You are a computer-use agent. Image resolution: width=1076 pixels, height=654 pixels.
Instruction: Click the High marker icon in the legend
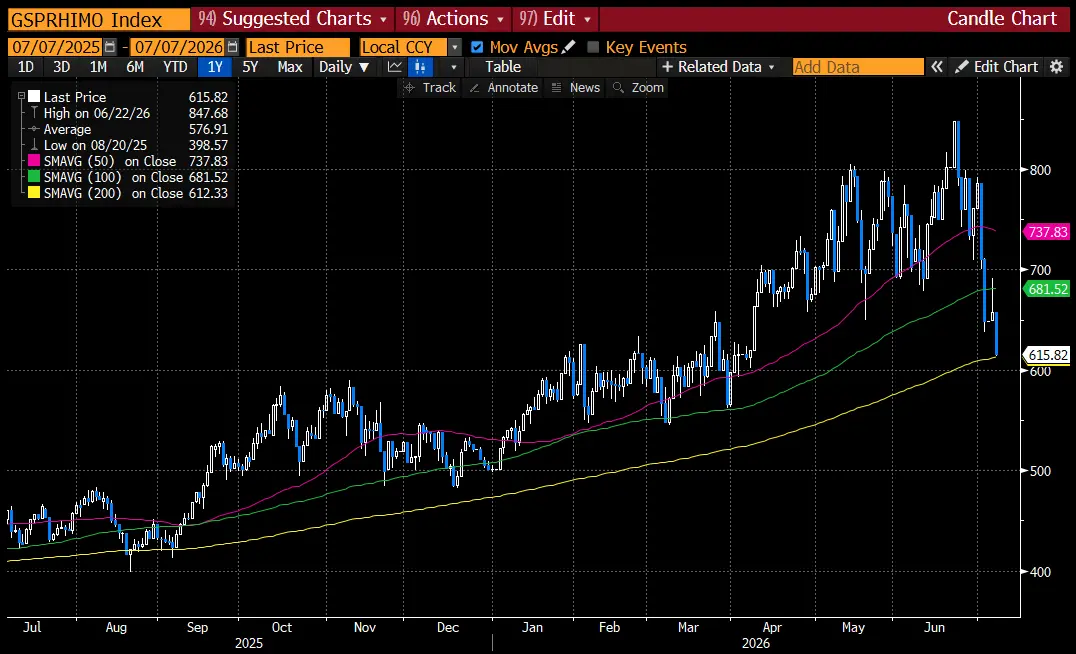coord(34,113)
